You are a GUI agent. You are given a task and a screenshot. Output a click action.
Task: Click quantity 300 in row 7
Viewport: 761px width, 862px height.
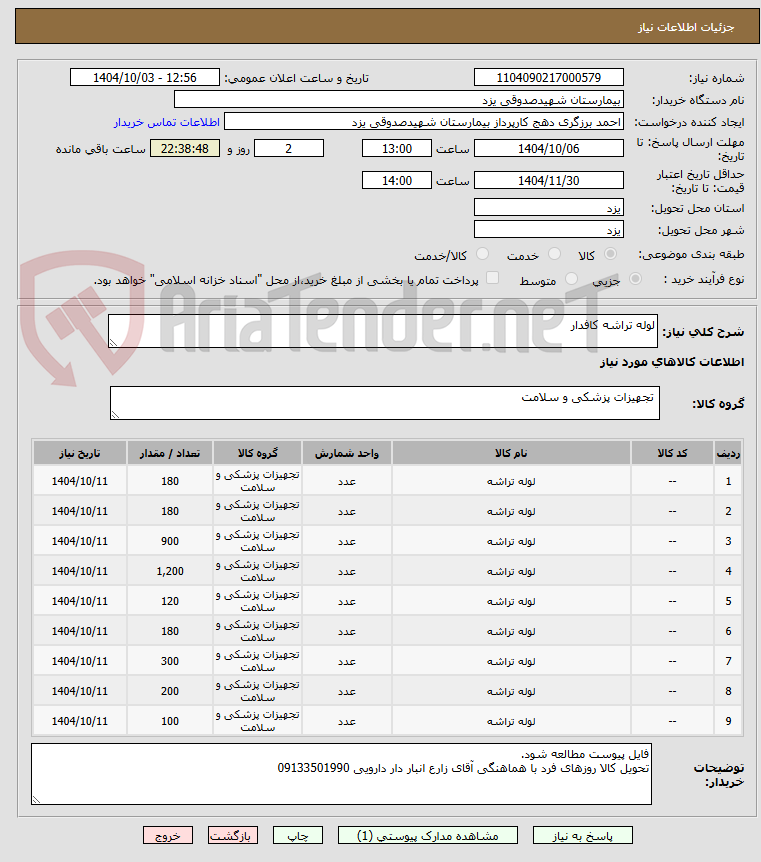(170, 661)
